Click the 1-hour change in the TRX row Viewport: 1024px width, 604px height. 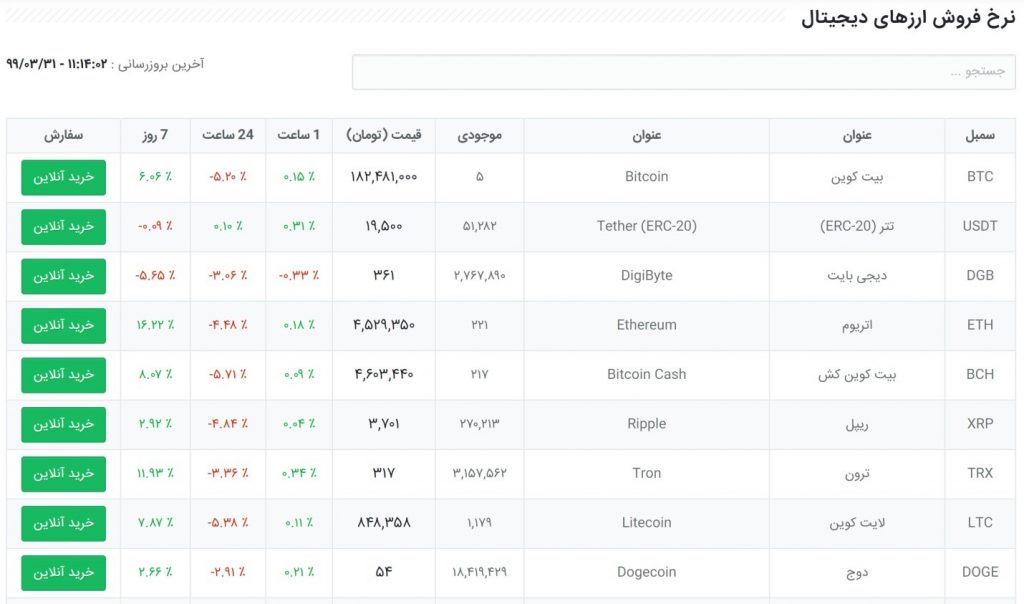[298, 473]
